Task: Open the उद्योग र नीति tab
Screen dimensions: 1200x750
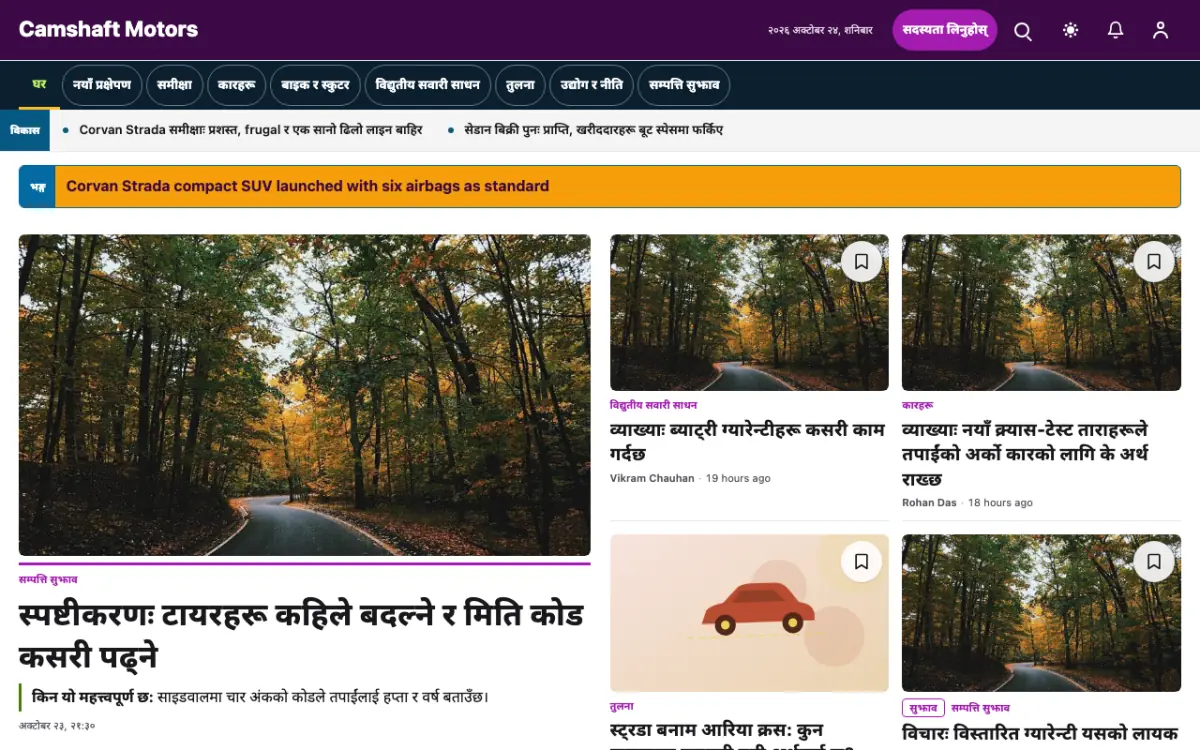Action: coord(592,85)
